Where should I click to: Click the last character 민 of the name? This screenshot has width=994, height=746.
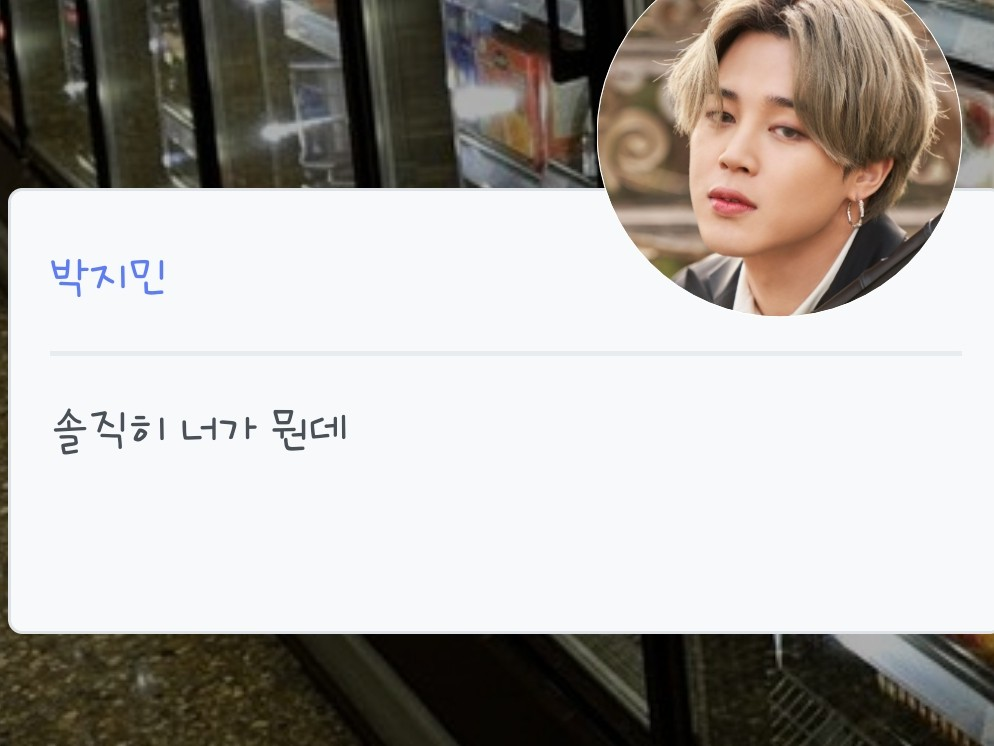(147, 277)
